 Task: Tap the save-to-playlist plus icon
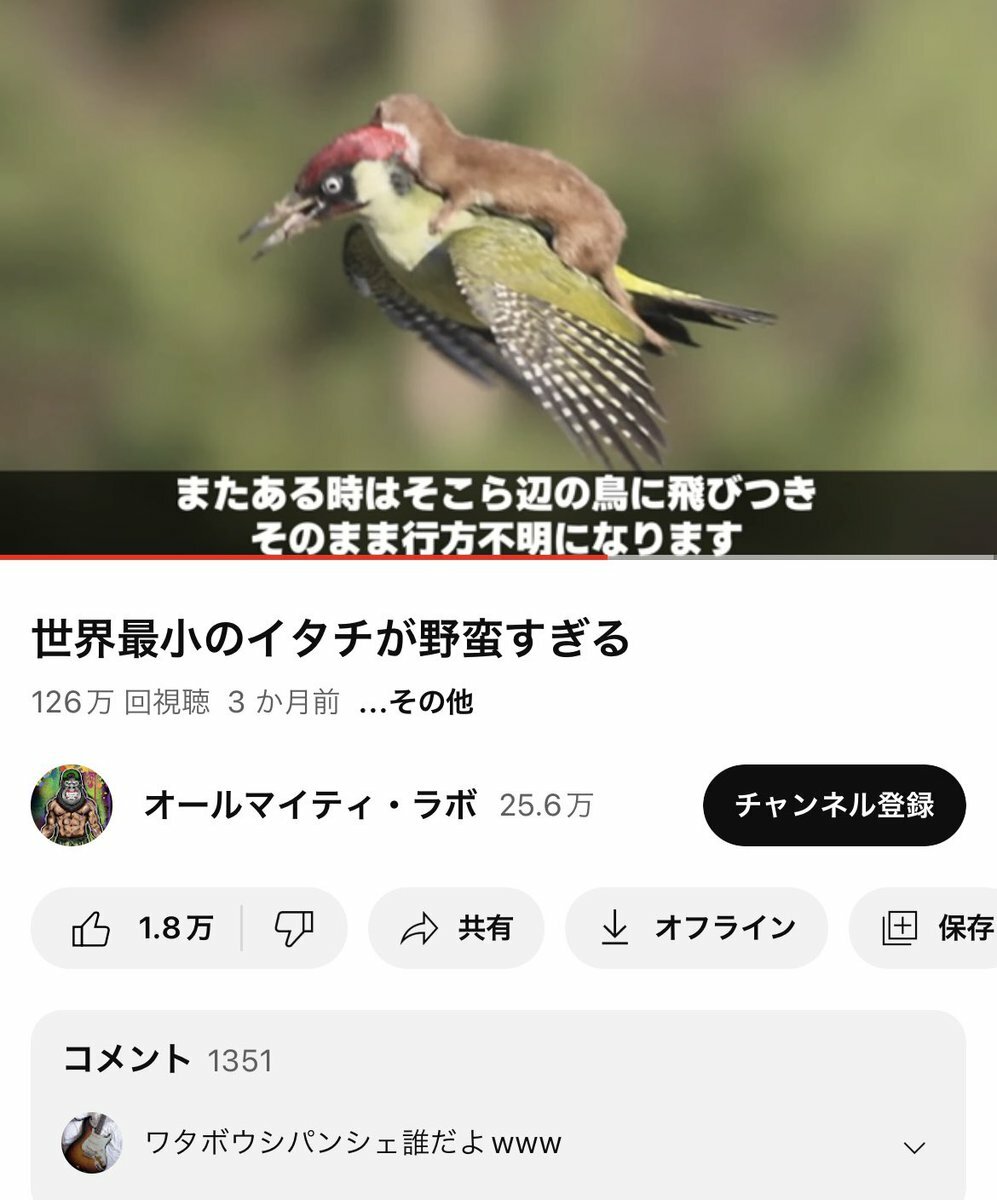899,929
